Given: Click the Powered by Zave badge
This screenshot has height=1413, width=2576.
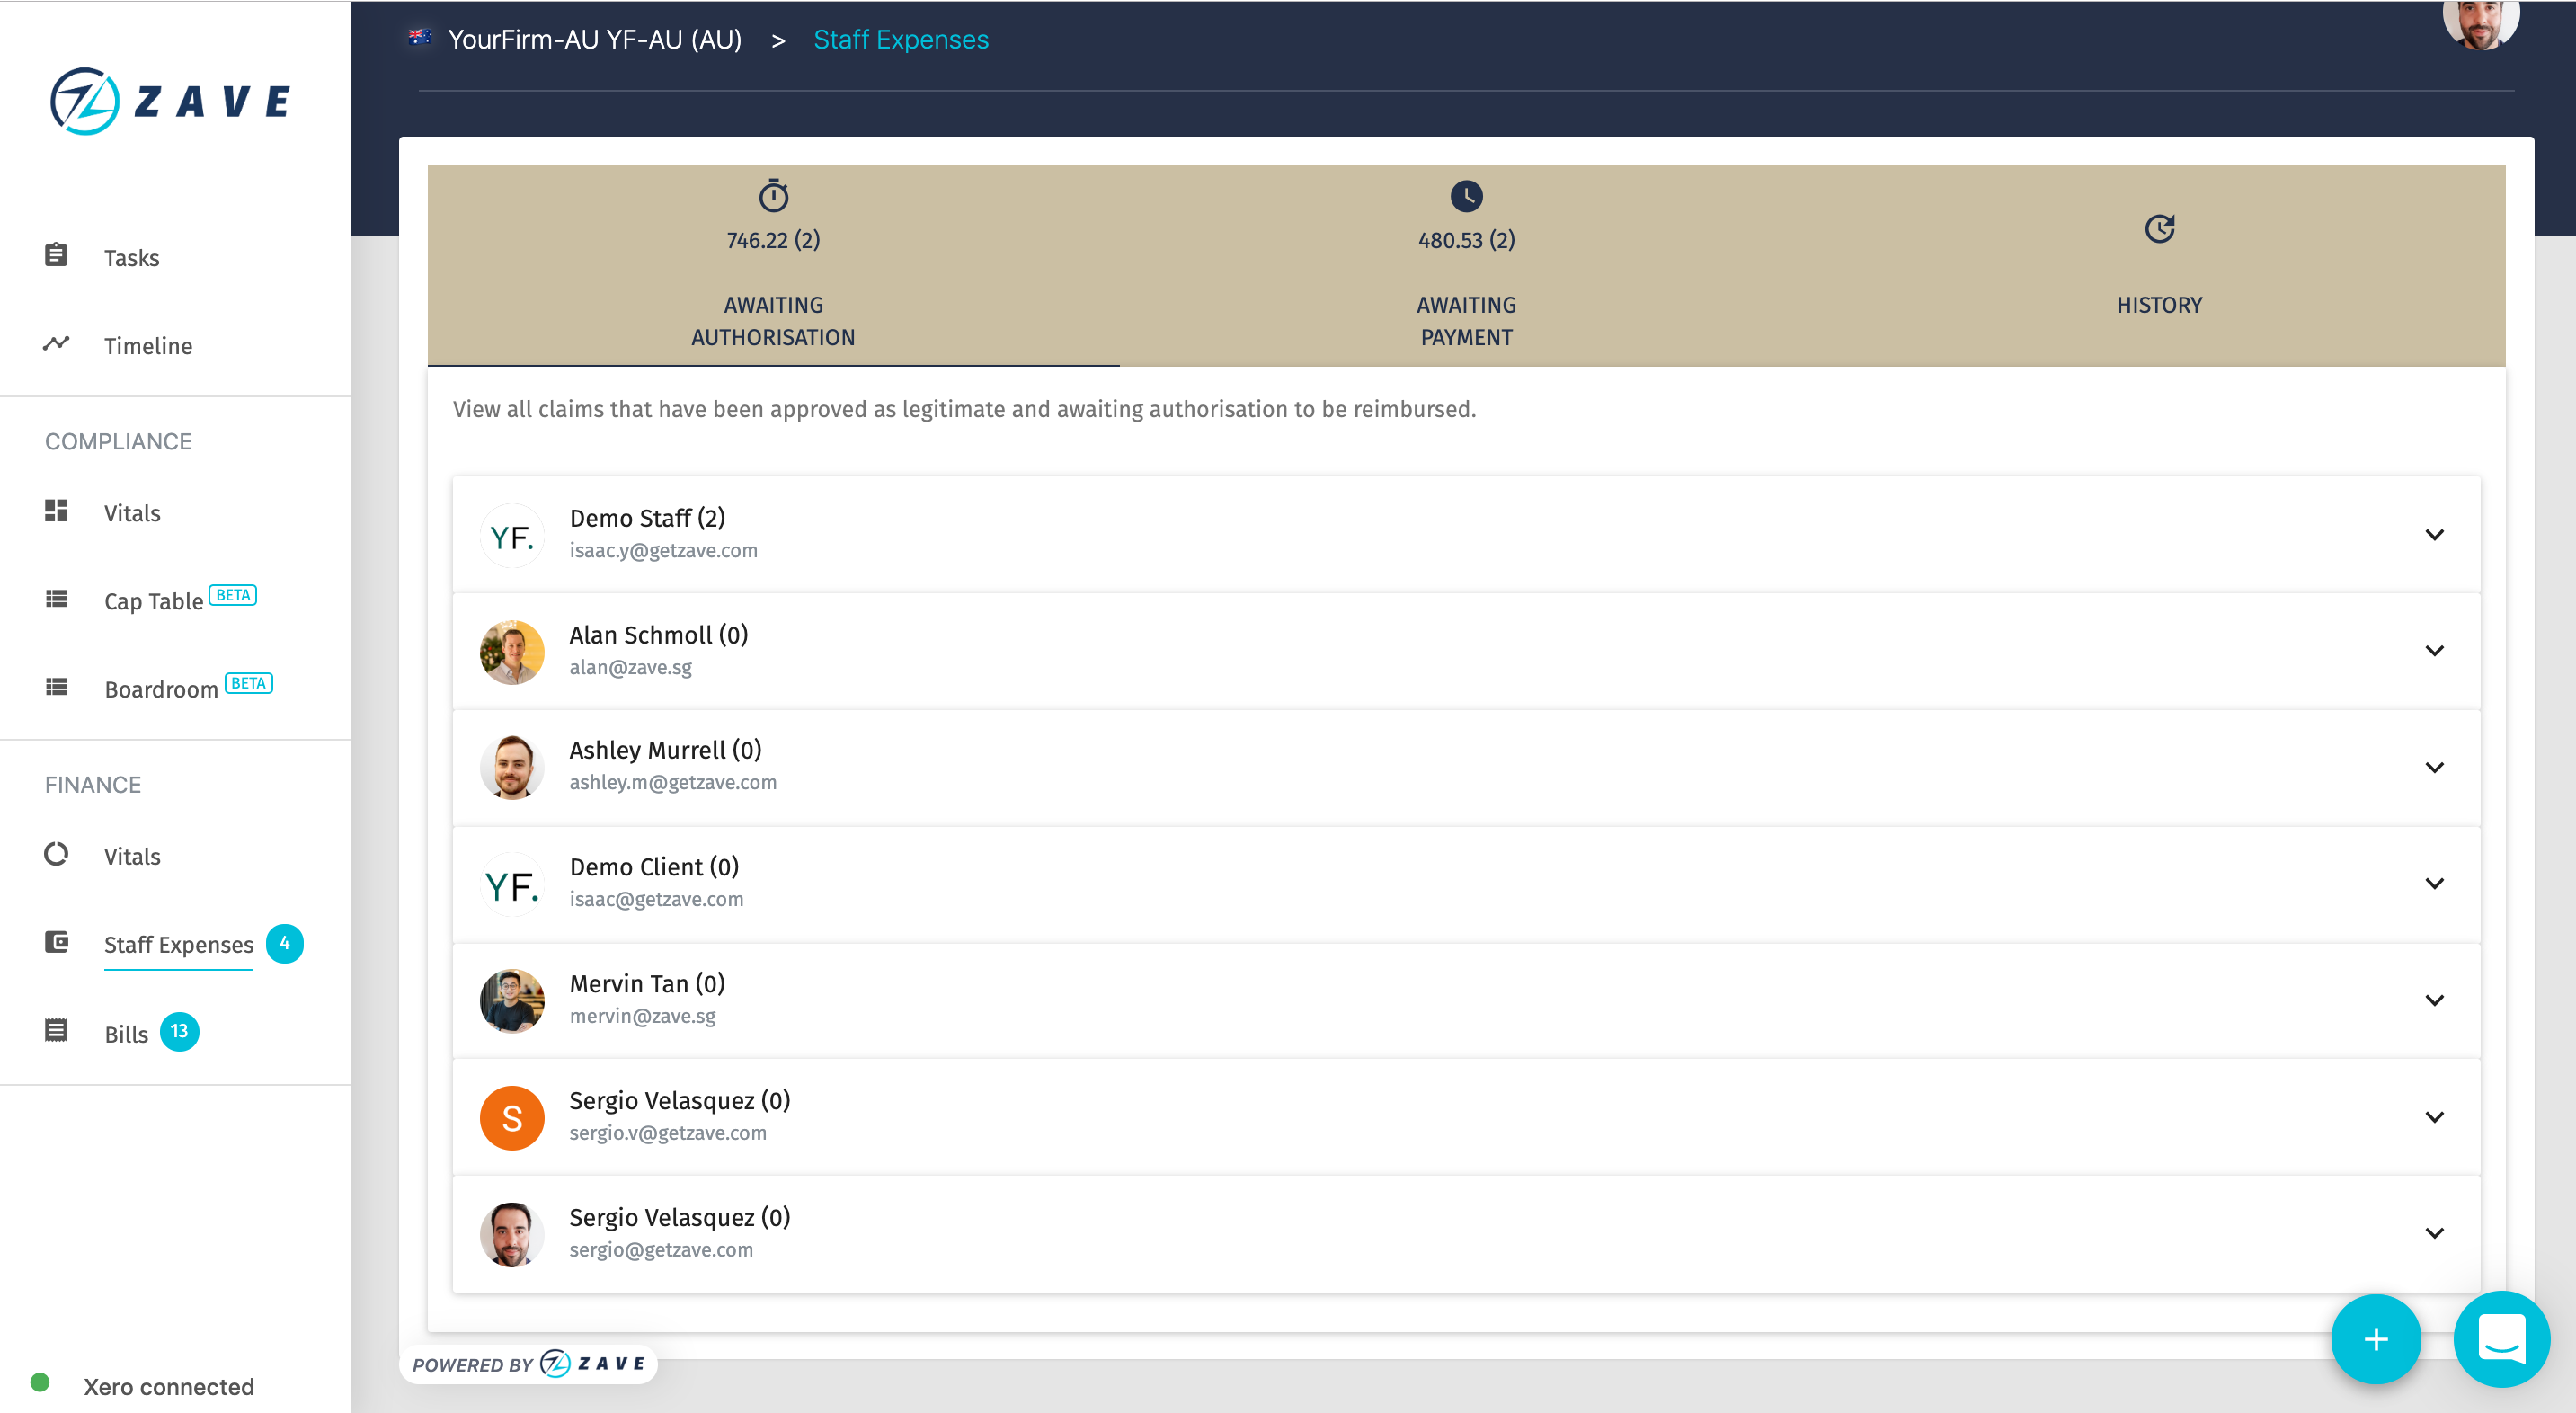Looking at the screenshot, I should click(528, 1364).
